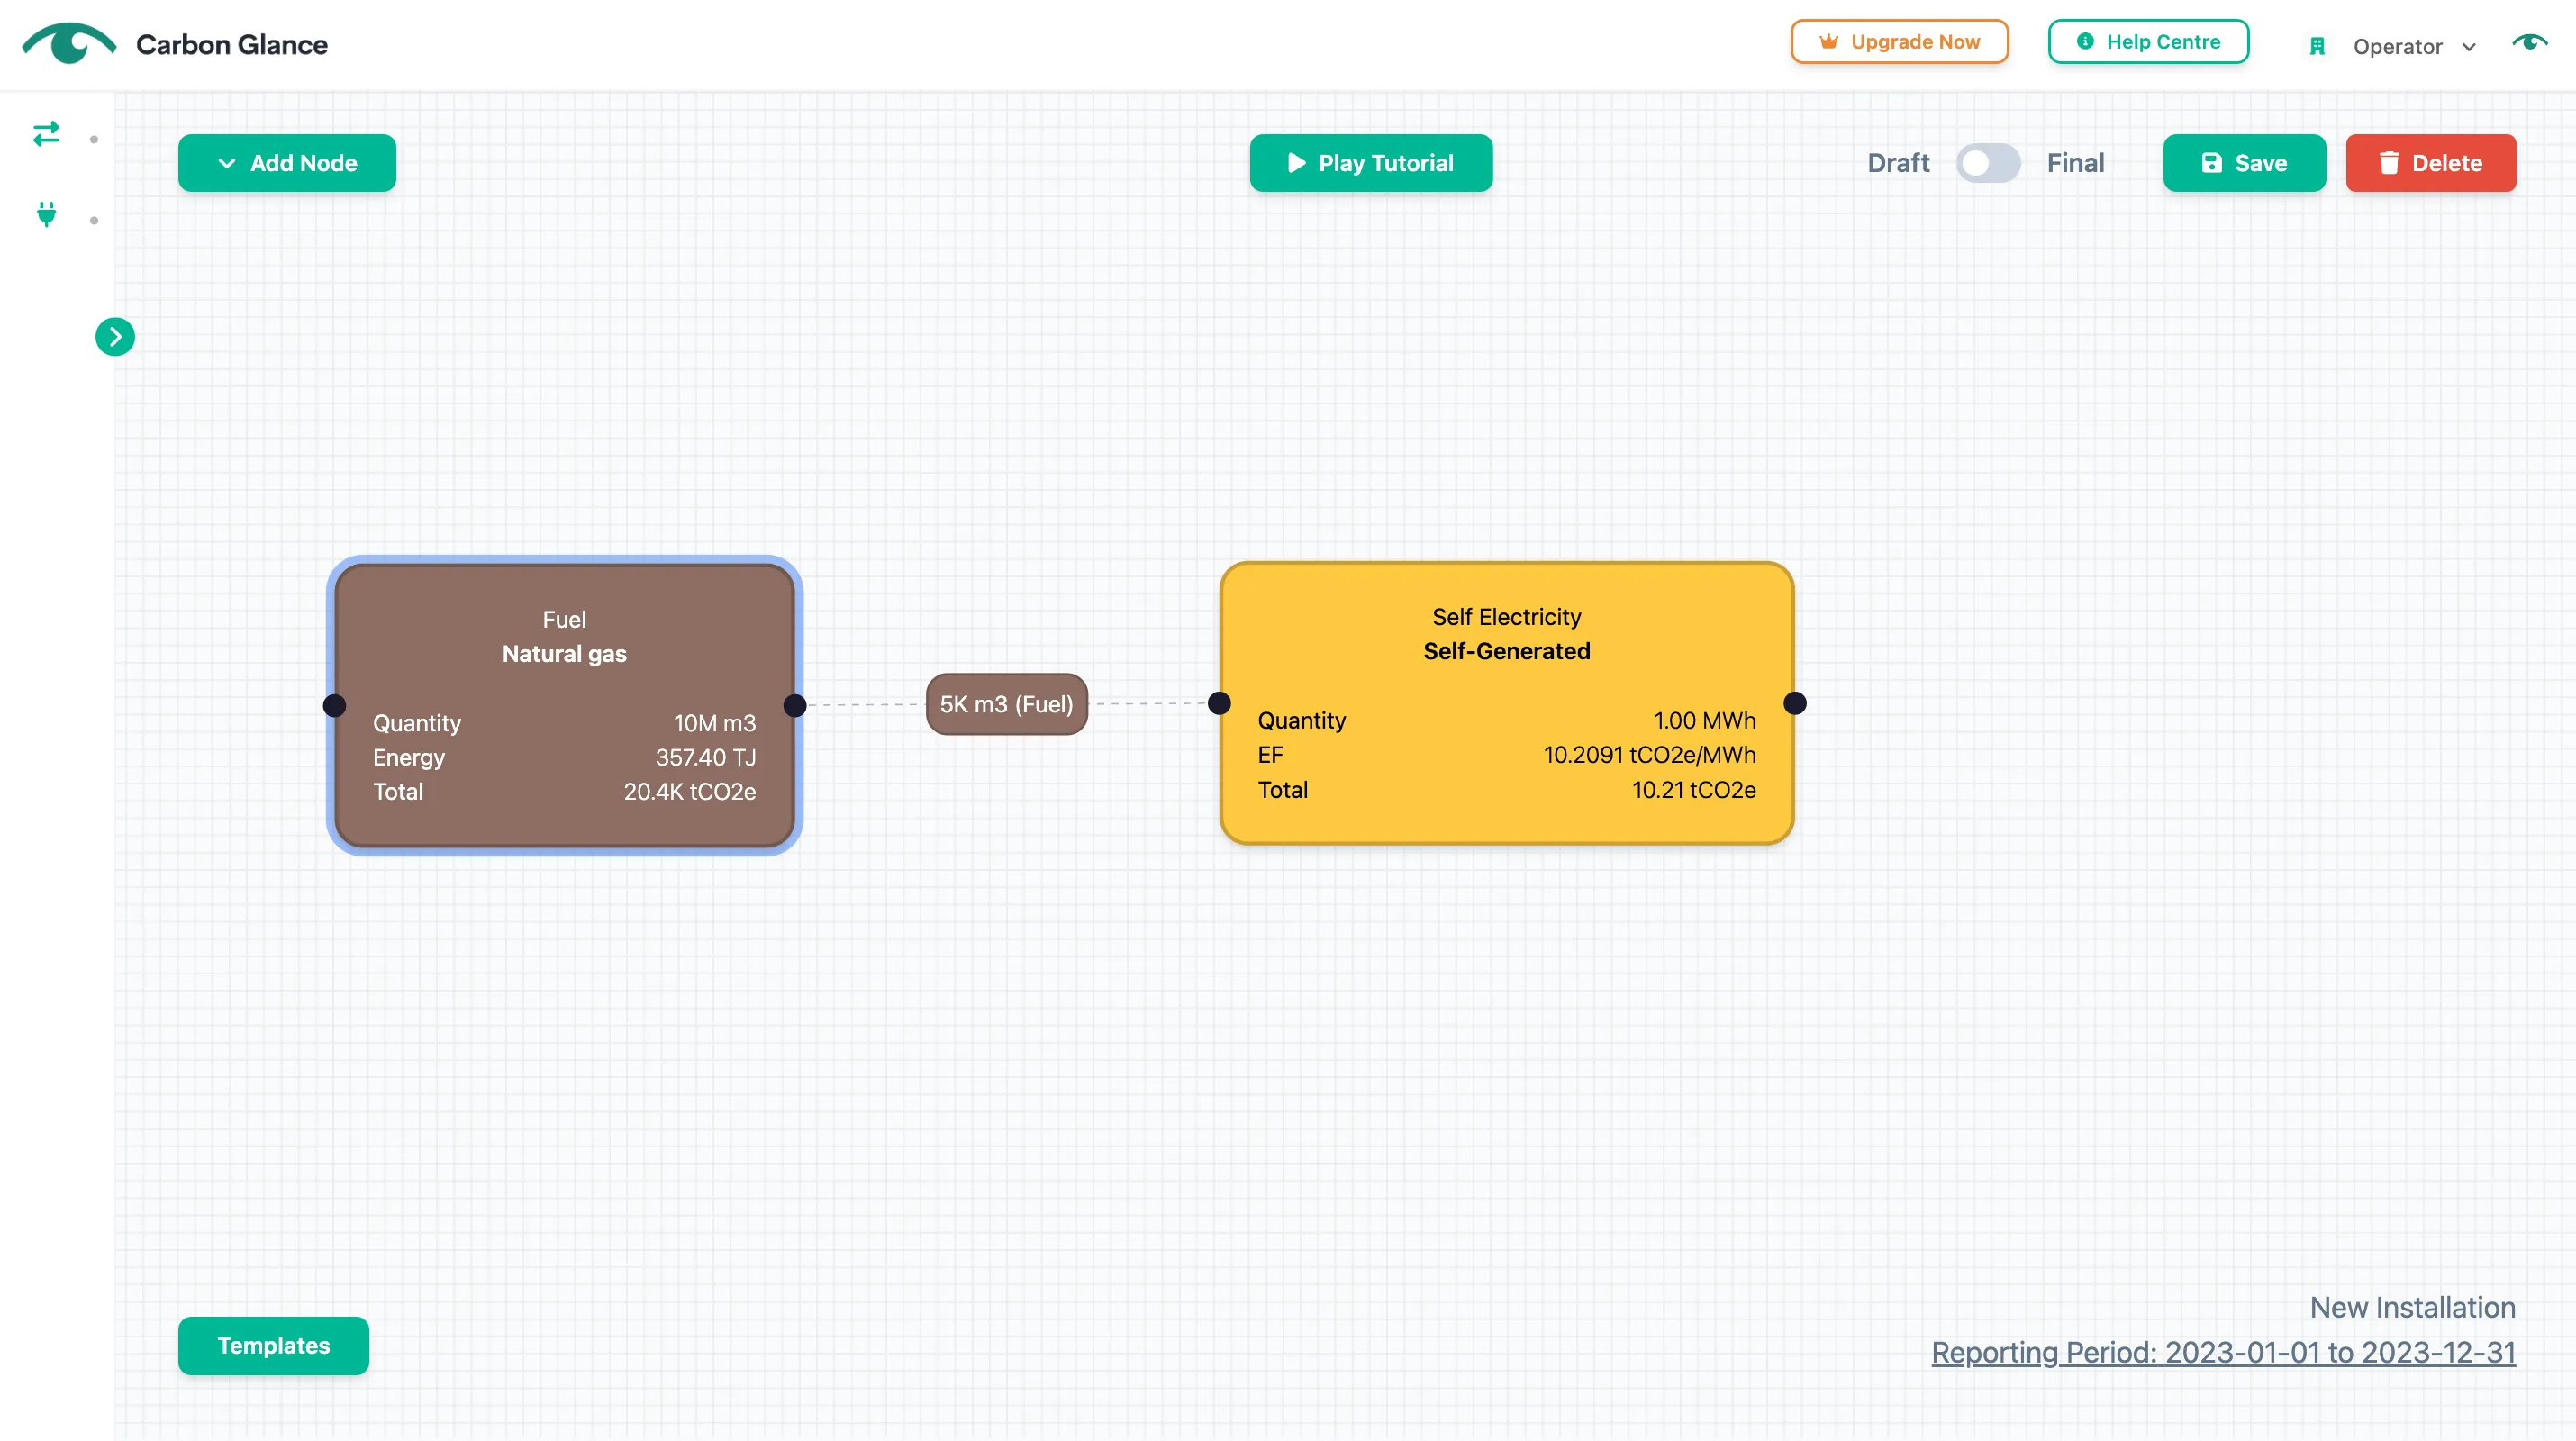The height and width of the screenshot is (1441, 2576).
Task: Click the 10.21 tCO2e total value
Action: pos(1694,790)
